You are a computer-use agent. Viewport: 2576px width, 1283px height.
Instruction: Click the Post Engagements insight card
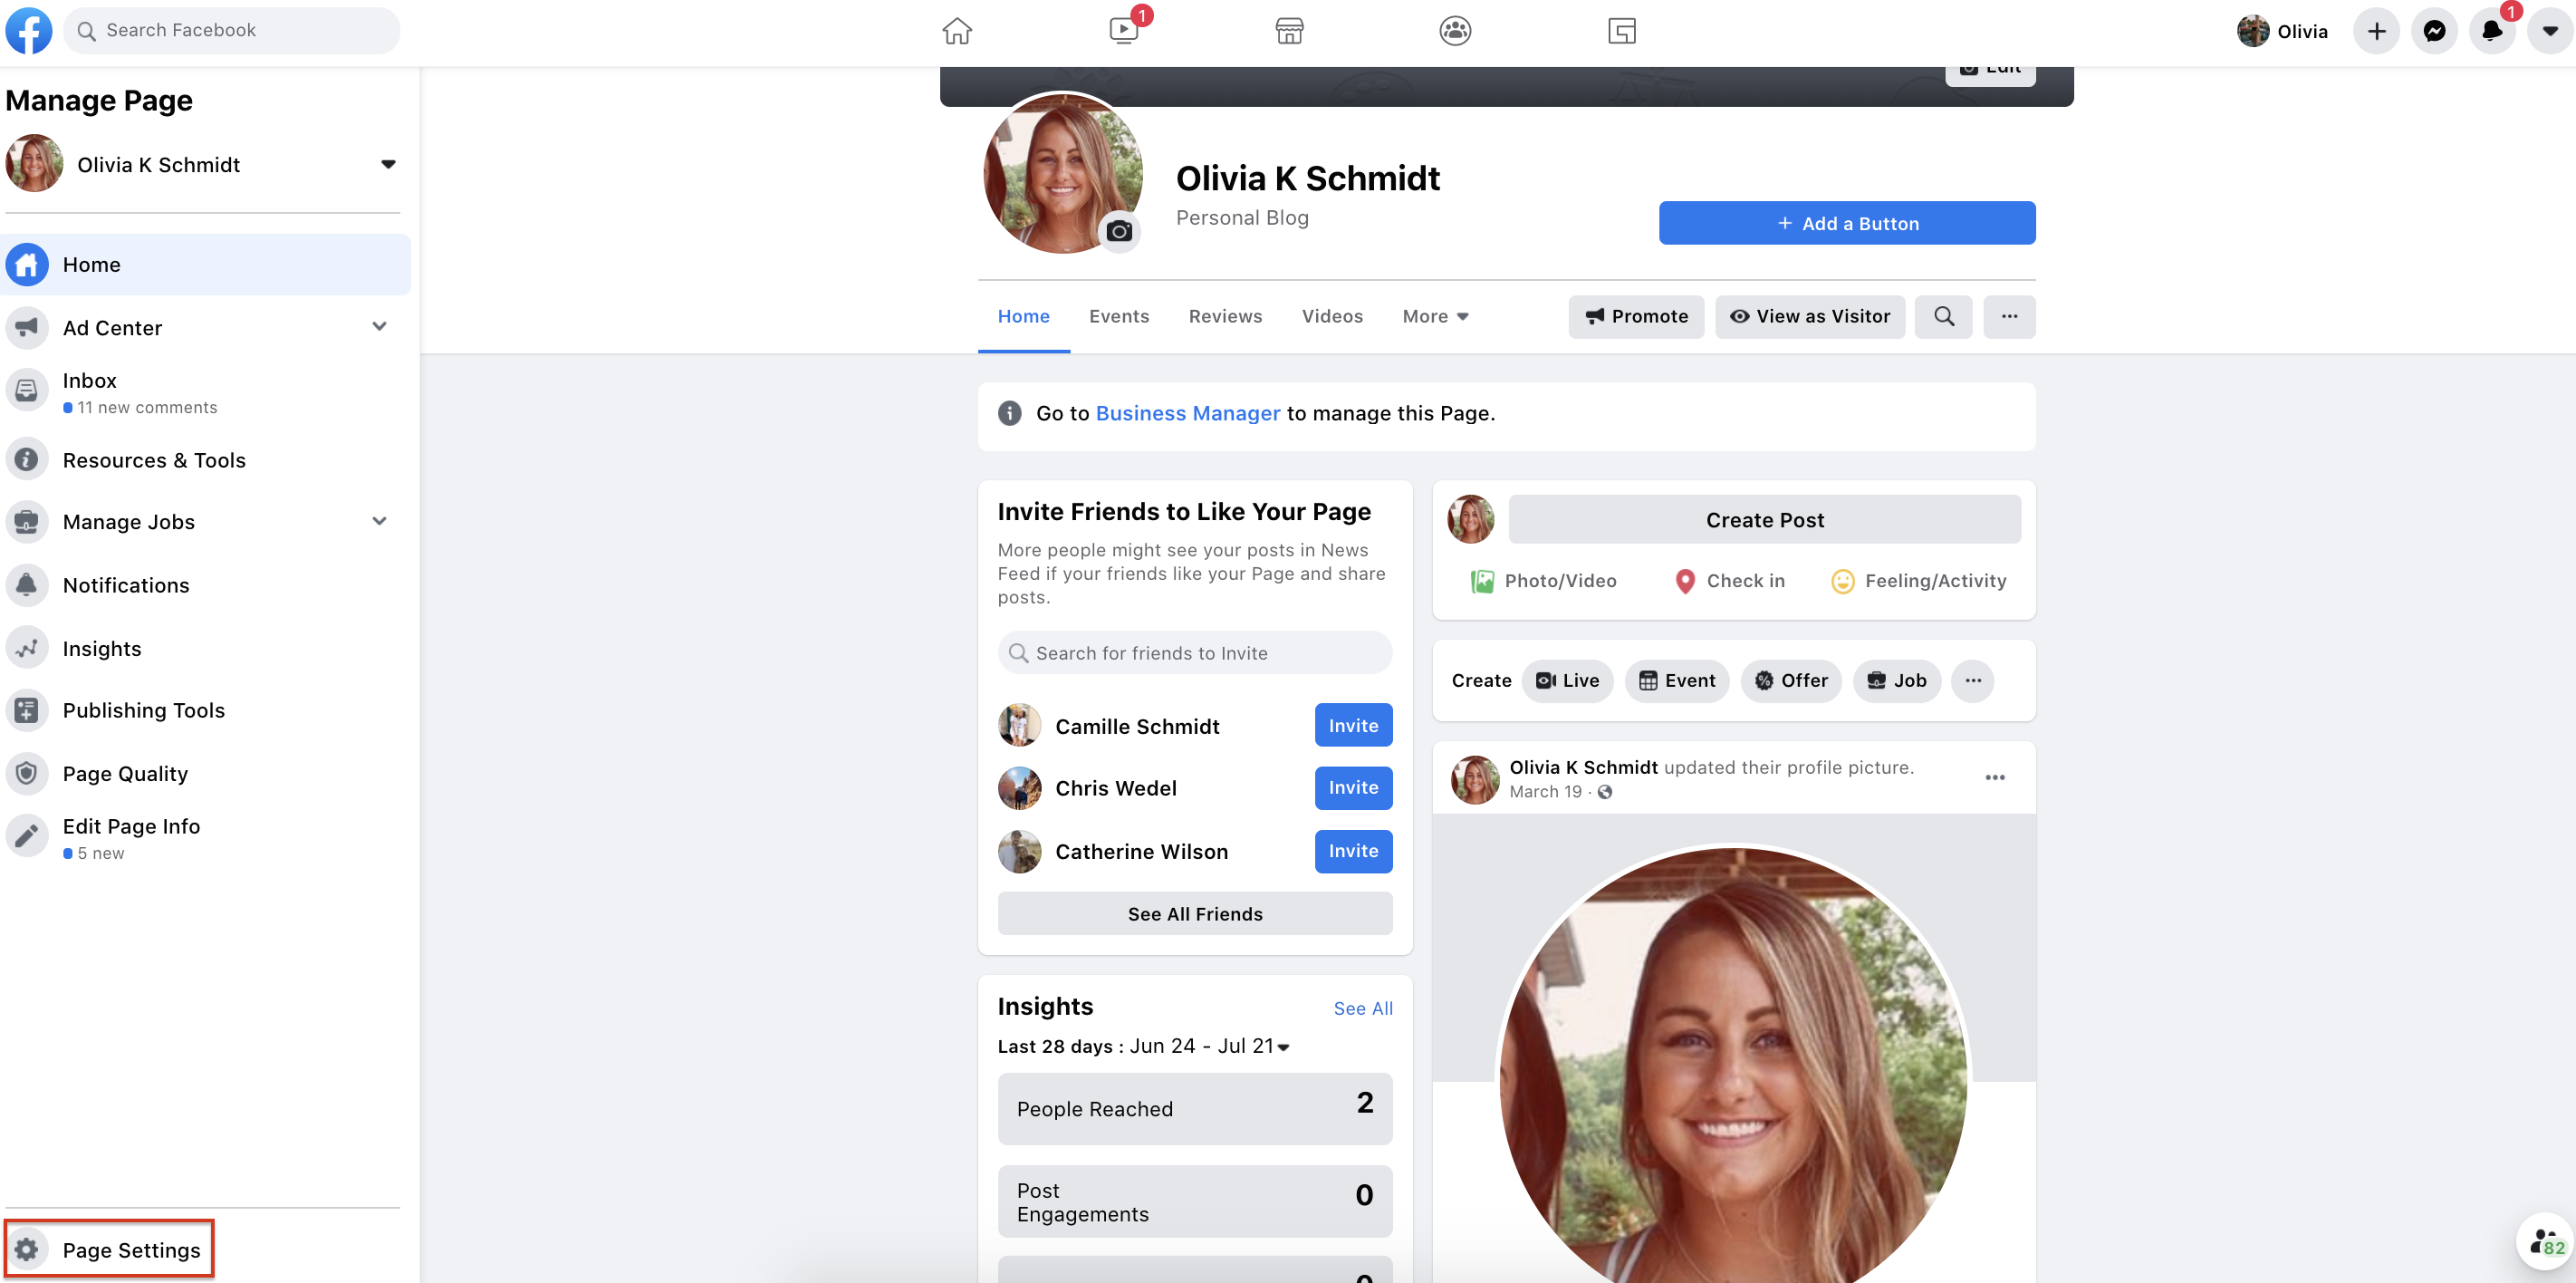1195,1201
